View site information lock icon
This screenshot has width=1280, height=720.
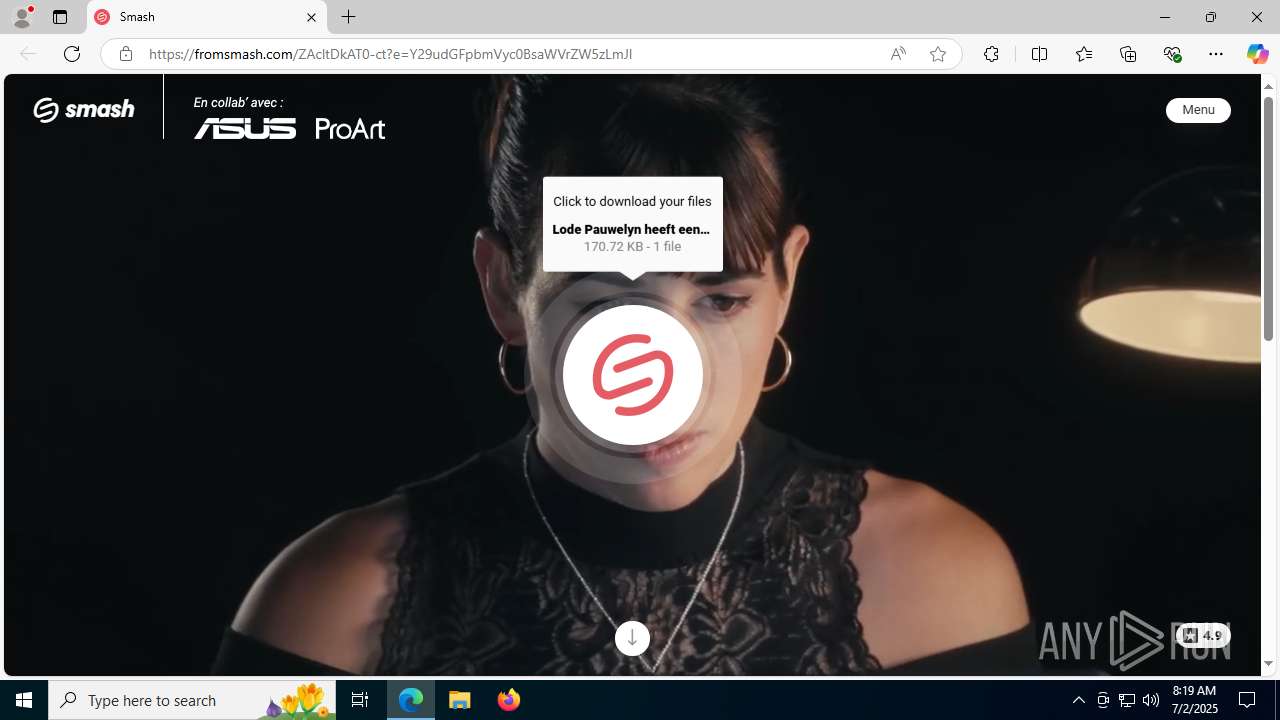126,54
